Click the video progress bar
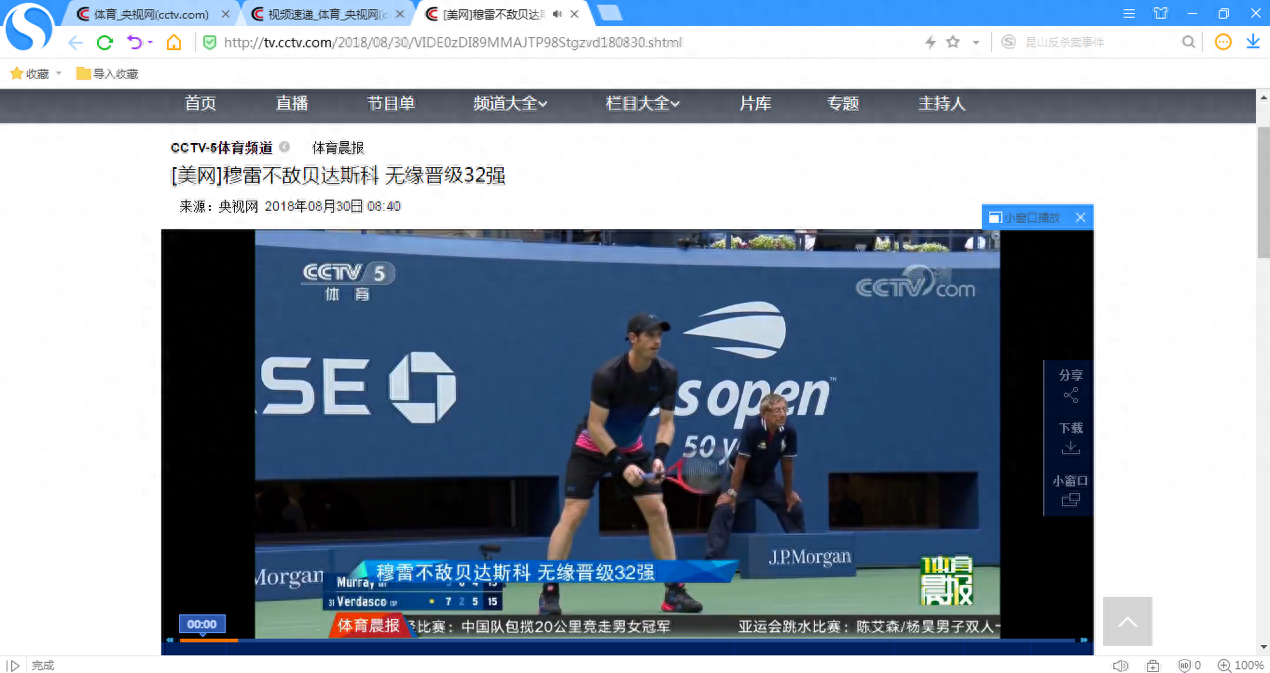The width and height of the screenshot is (1270, 673). point(628,640)
